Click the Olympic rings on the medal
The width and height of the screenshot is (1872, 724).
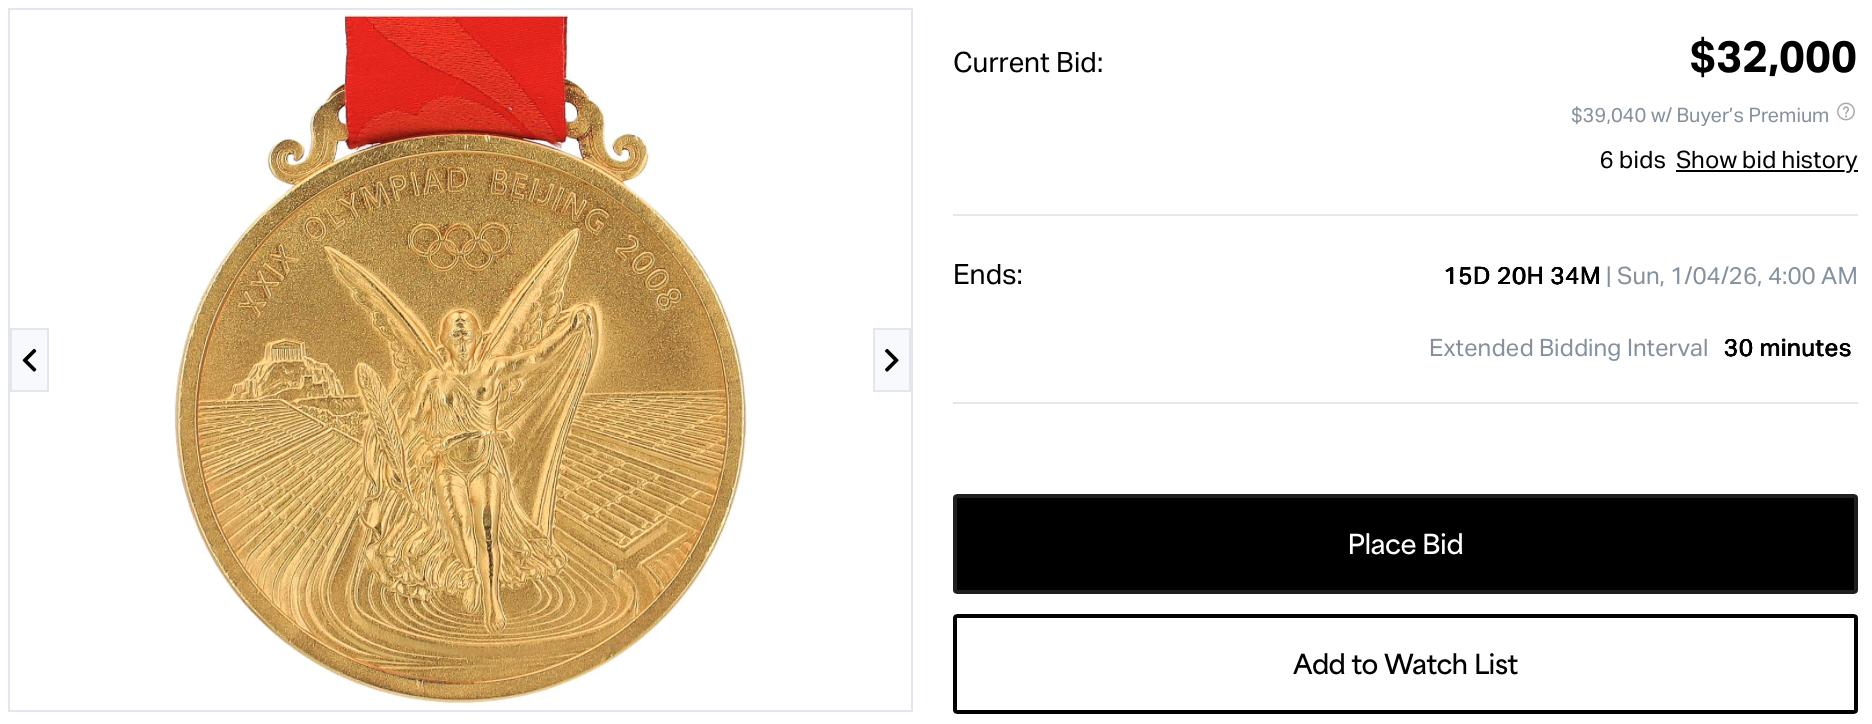click(x=460, y=243)
